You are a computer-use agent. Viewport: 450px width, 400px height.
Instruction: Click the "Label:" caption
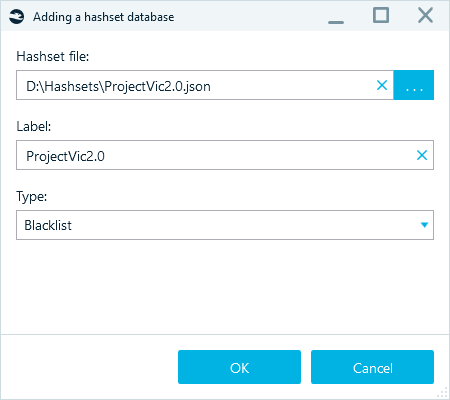pyautogui.click(x=34, y=126)
